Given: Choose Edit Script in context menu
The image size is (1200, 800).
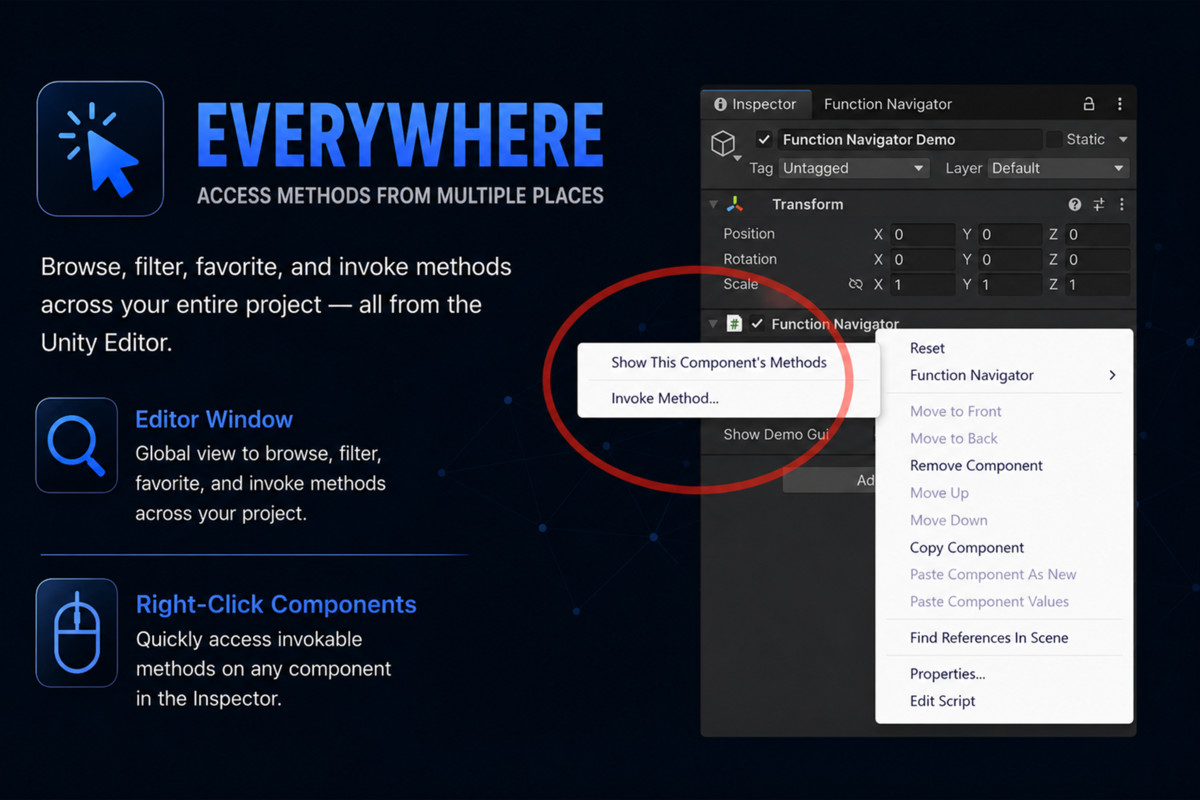Looking at the screenshot, I should coord(943,701).
